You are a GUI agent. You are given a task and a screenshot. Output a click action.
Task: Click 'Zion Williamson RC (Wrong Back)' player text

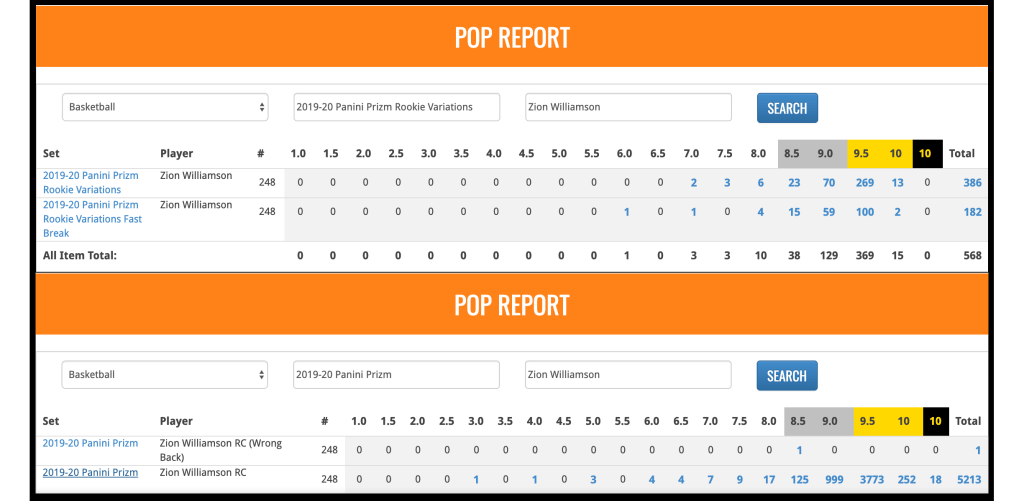tap(221, 450)
